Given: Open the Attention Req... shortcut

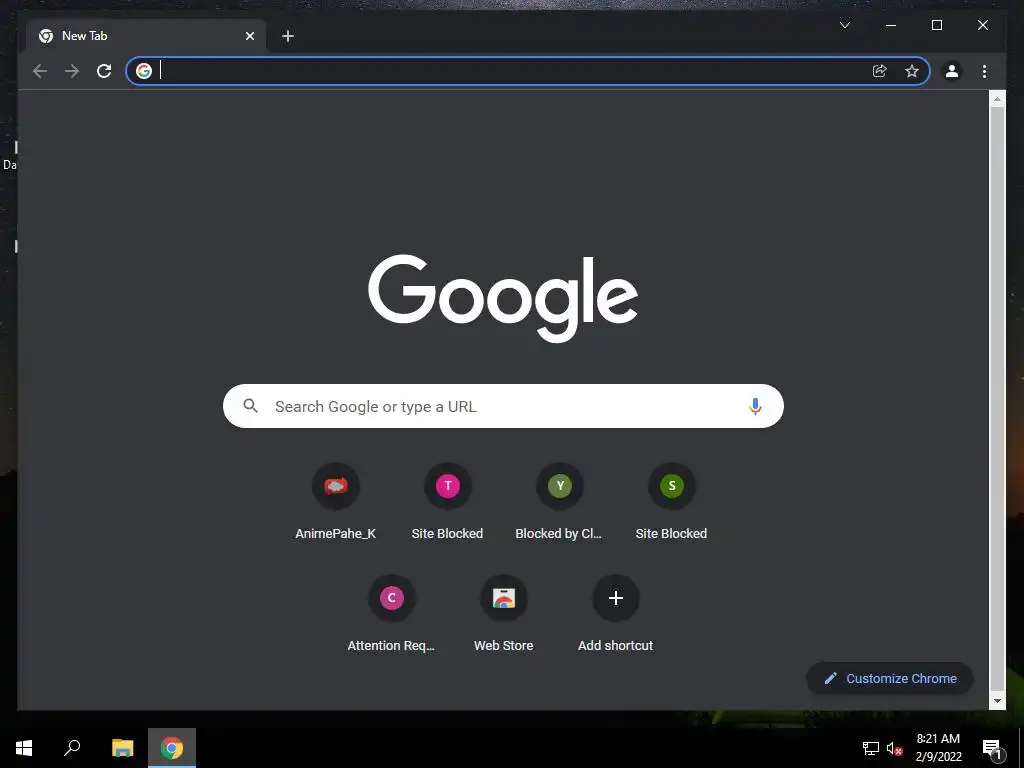Looking at the screenshot, I should pos(391,615).
